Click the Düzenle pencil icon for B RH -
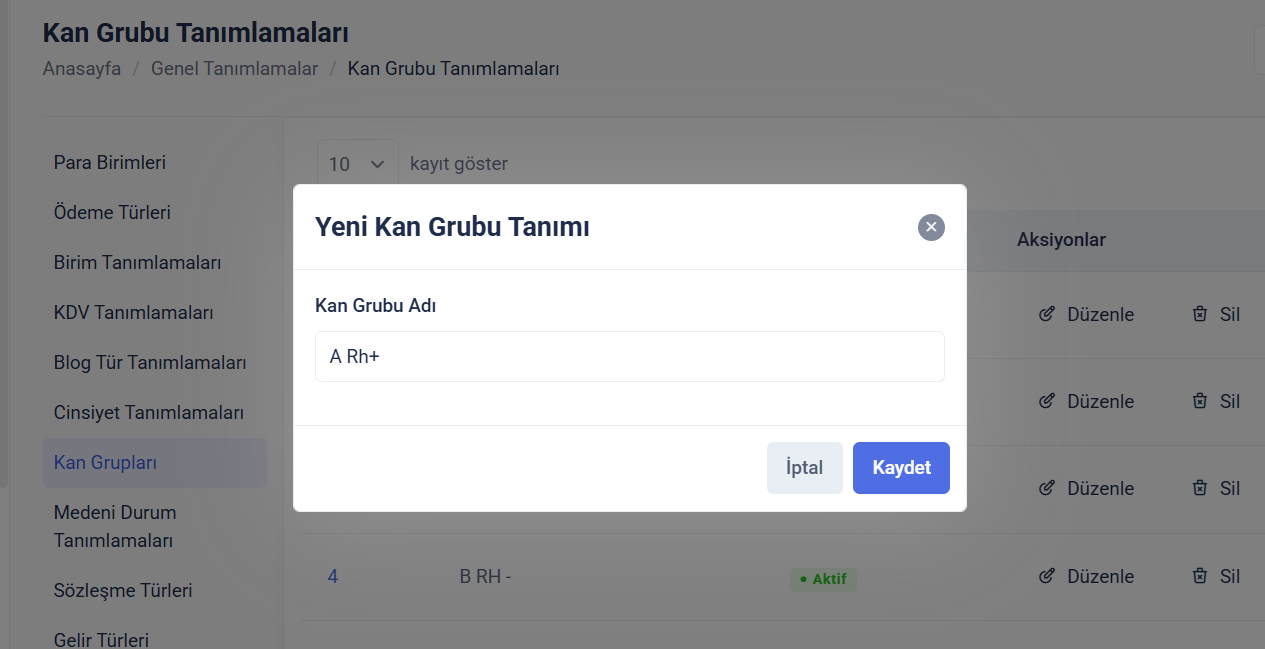Viewport: 1265px width, 649px height. coord(1047,576)
